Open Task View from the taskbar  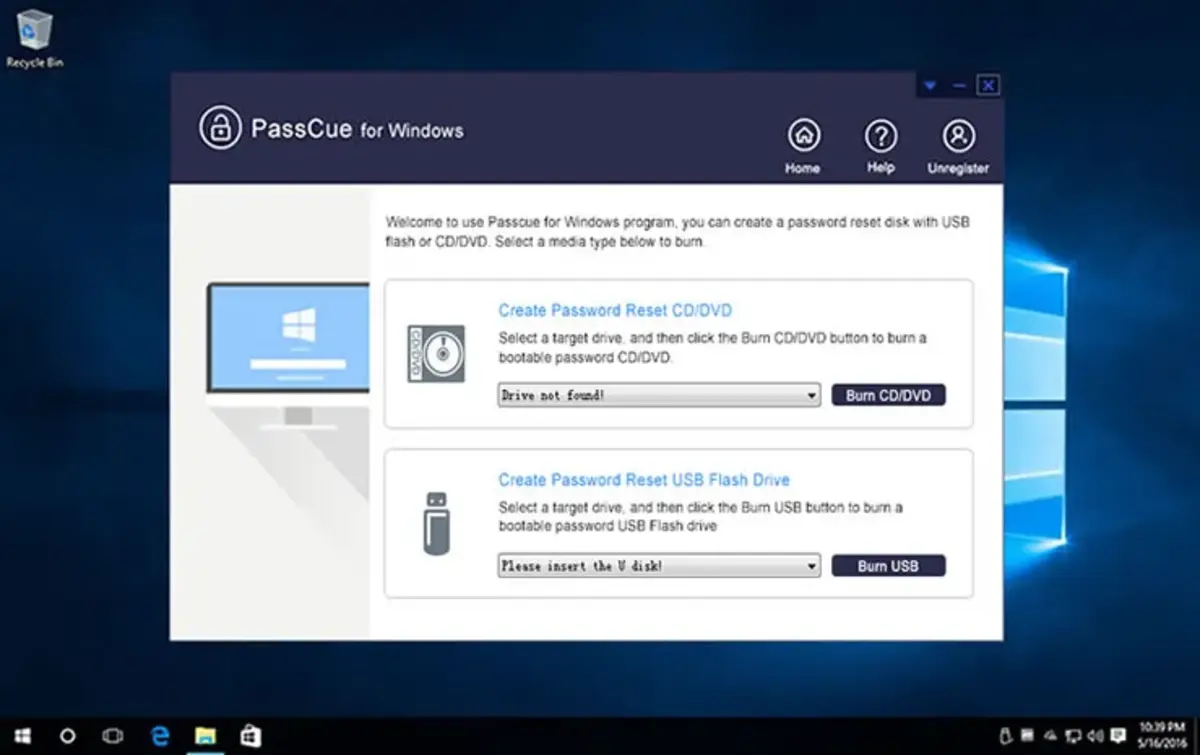click(x=113, y=736)
